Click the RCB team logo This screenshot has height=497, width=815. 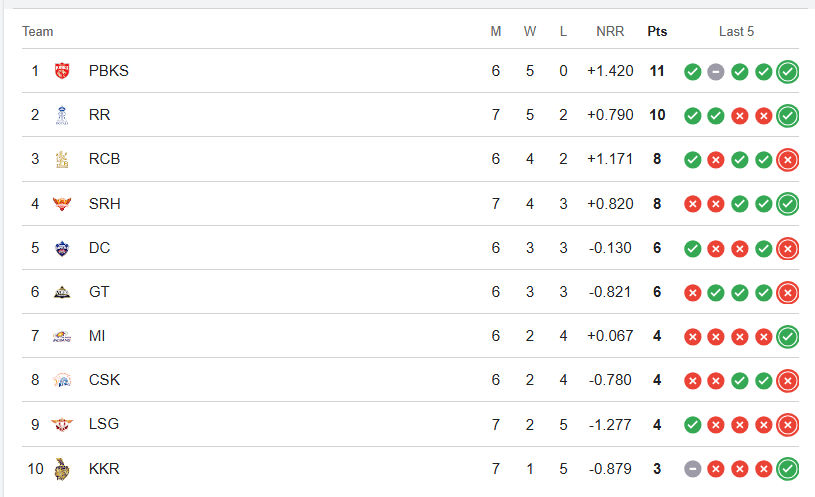click(63, 159)
